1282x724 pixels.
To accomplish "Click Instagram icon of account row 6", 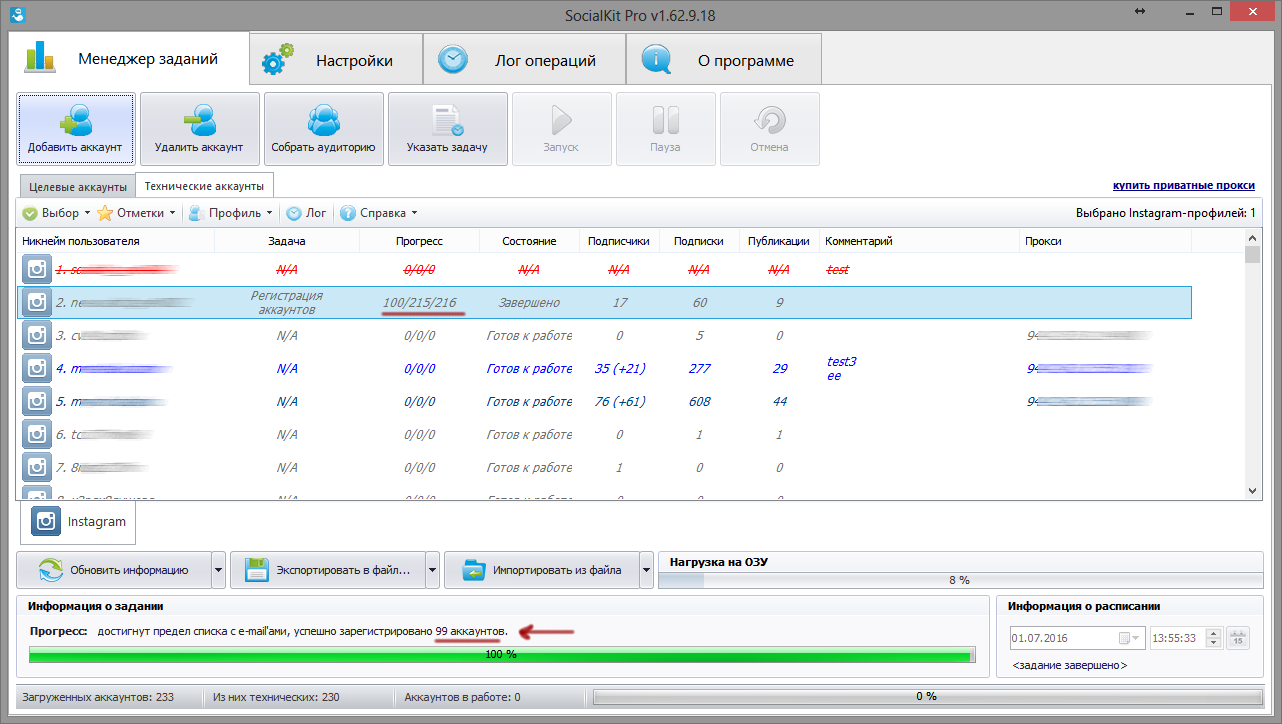I will pyautogui.click(x=37, y=434).
